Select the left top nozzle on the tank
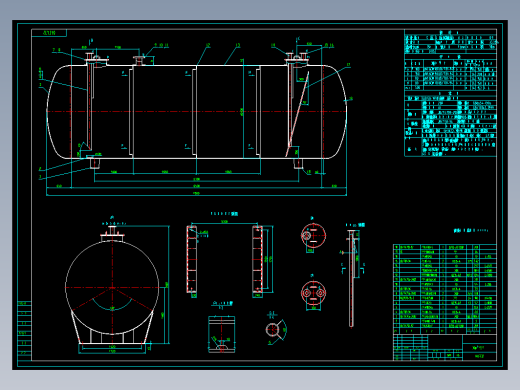This screenshot has height=390, width=520. point(97,60)
